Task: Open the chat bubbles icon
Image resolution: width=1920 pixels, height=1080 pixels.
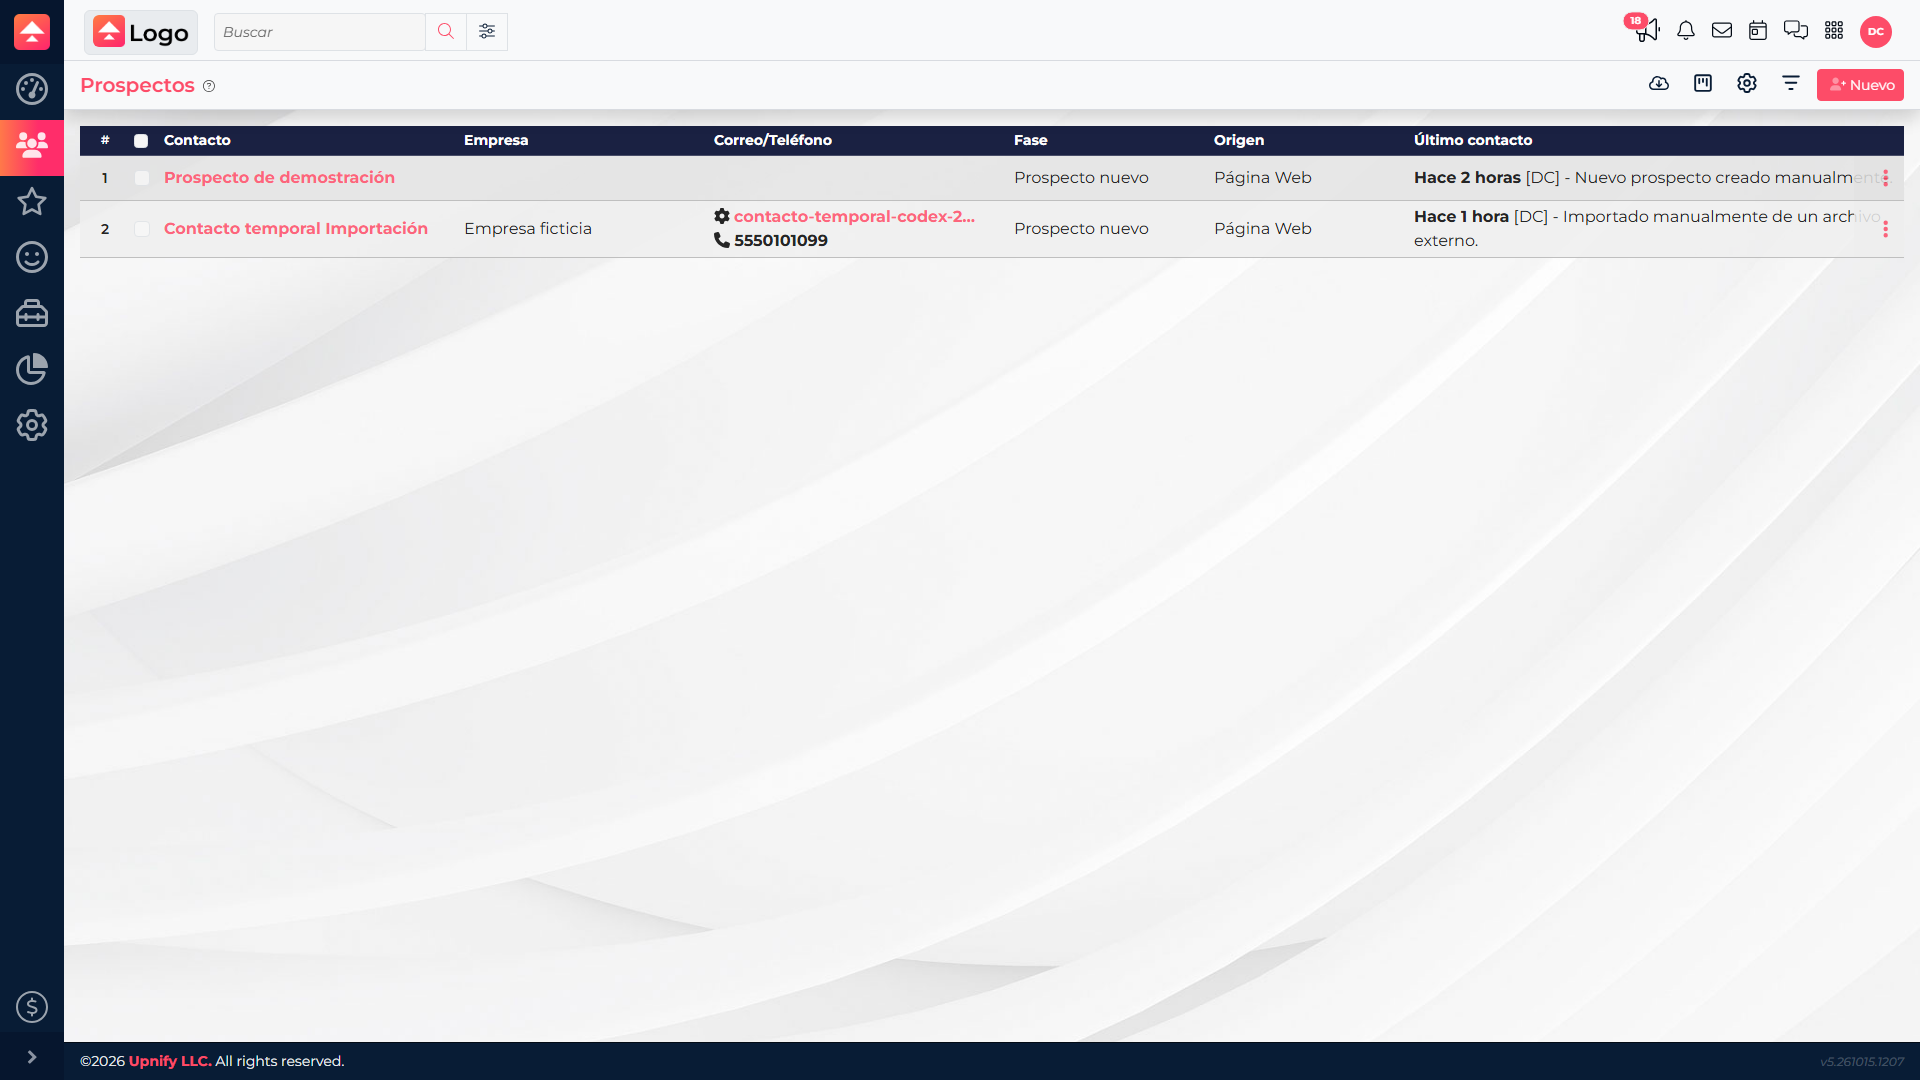Action: pyautogui.click(x=1796, y=31)
